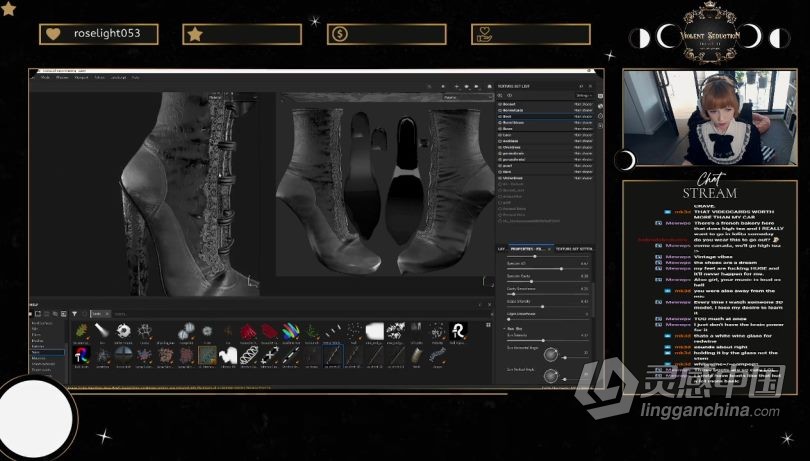Screen dimensions: 810x461
Task: Select the Brushes shelf category
Action: click(37, 341)
